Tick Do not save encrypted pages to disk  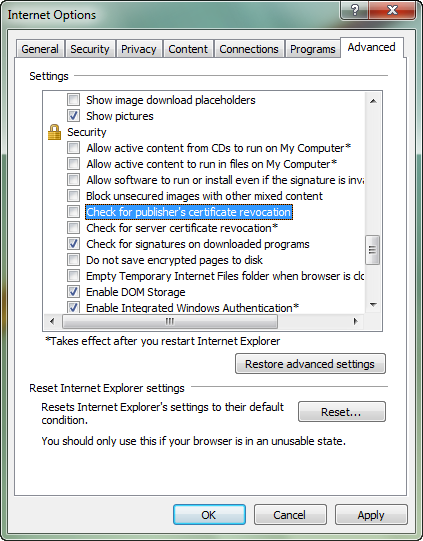[73, 259]
